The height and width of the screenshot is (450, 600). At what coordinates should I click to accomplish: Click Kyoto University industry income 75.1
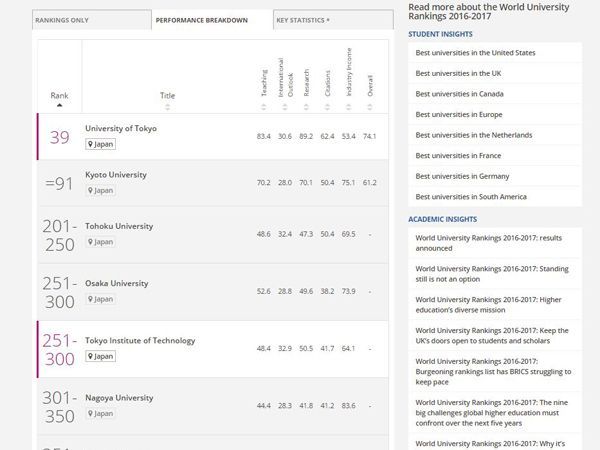(349, 183)
